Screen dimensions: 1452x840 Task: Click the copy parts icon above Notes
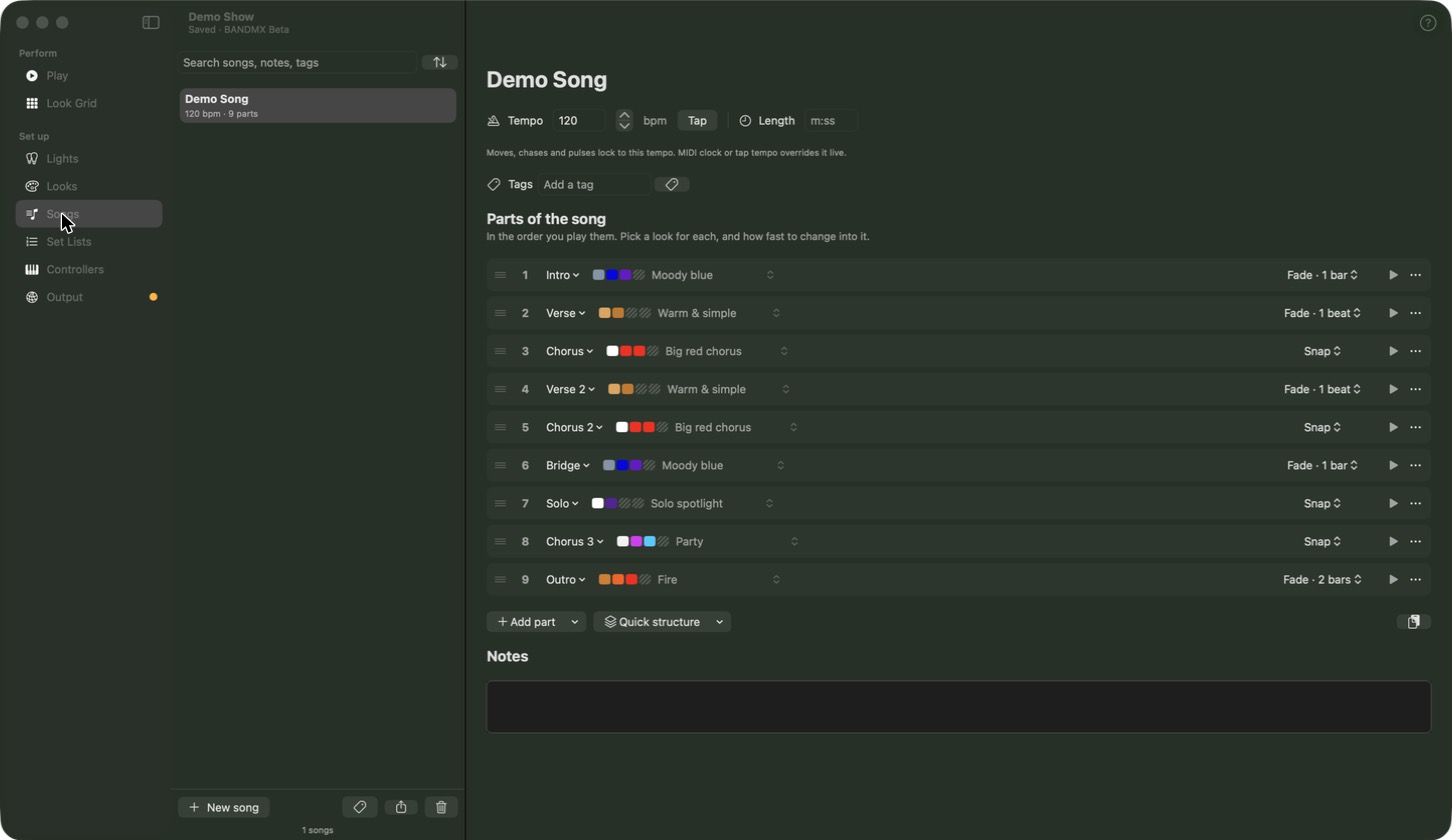click(x=1414, y=622)
